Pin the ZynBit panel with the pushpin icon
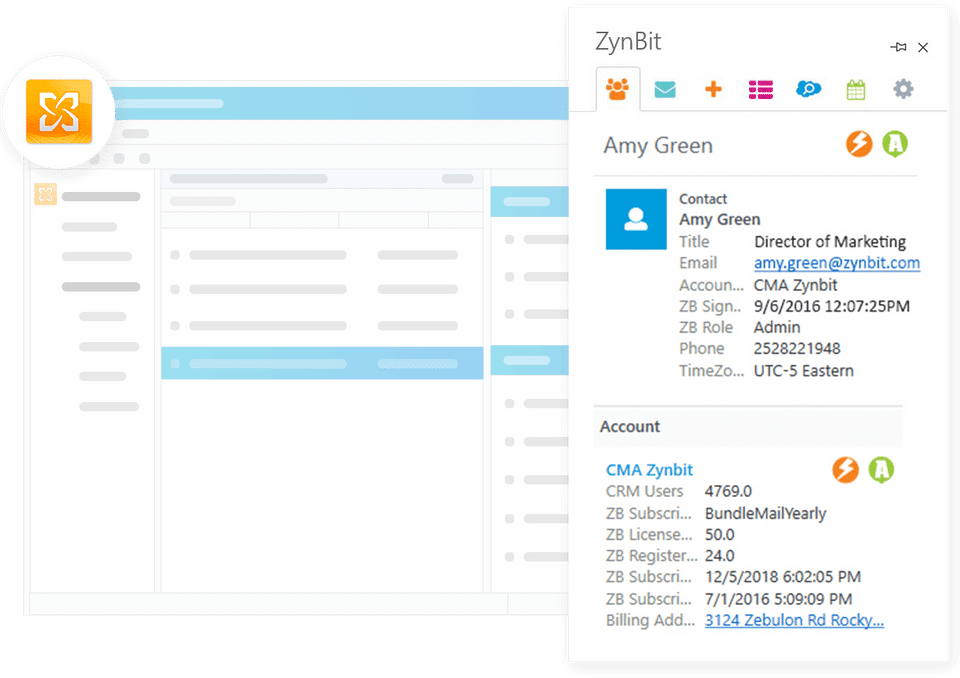The image size is (960, 678). click(898, 47)
